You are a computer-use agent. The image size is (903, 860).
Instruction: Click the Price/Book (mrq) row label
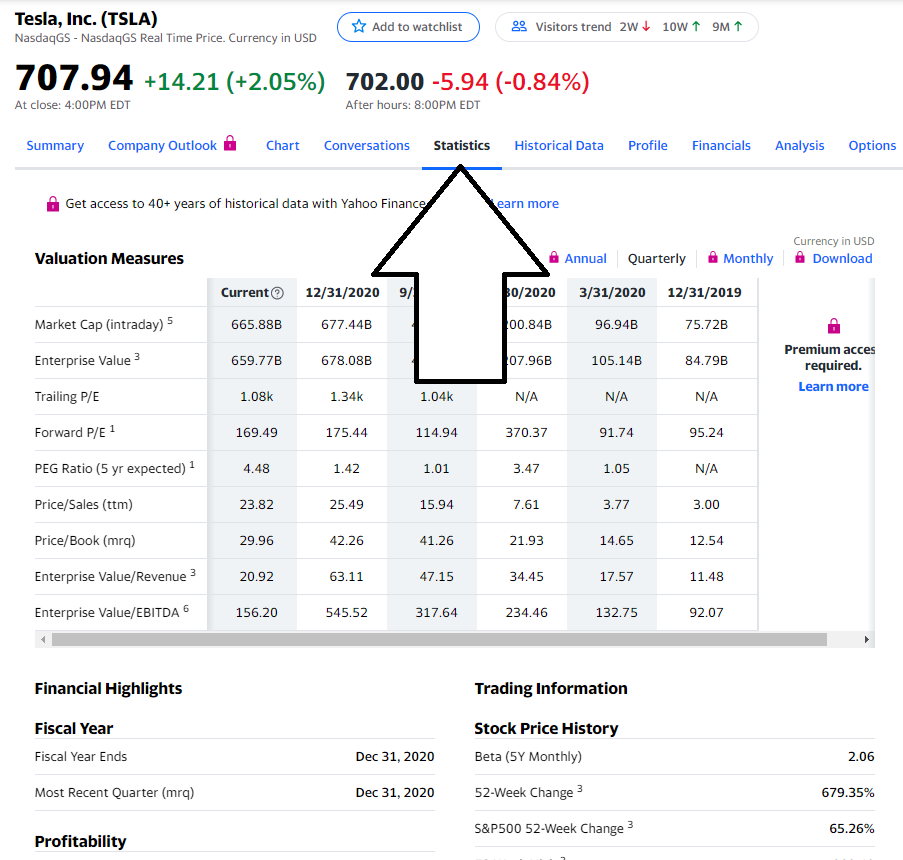(85, 541)
